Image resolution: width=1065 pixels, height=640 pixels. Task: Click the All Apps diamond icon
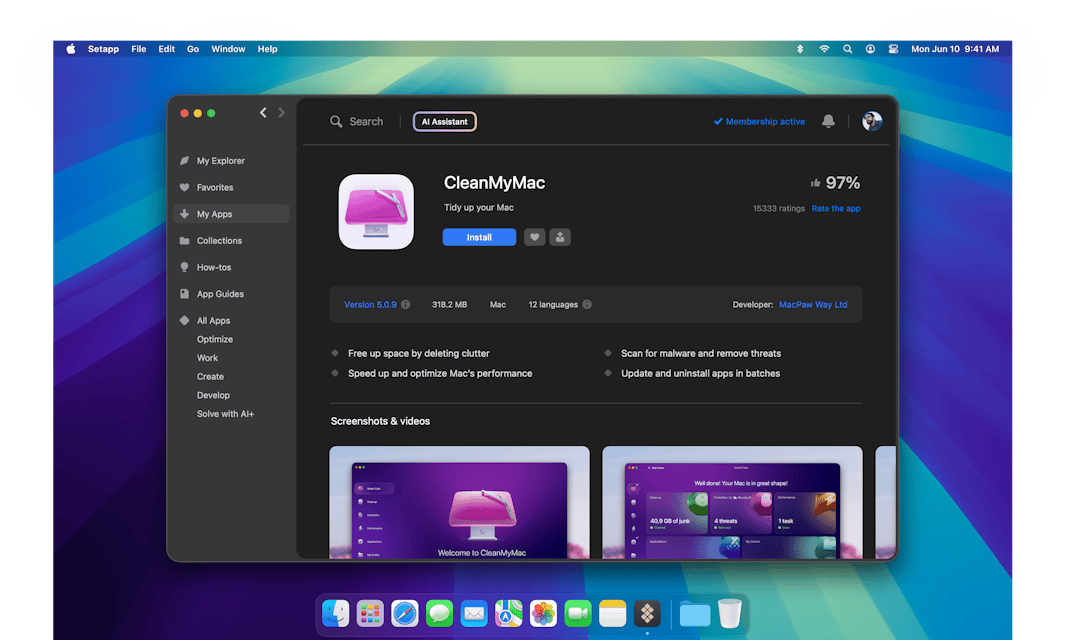click(x=184, y=321)
